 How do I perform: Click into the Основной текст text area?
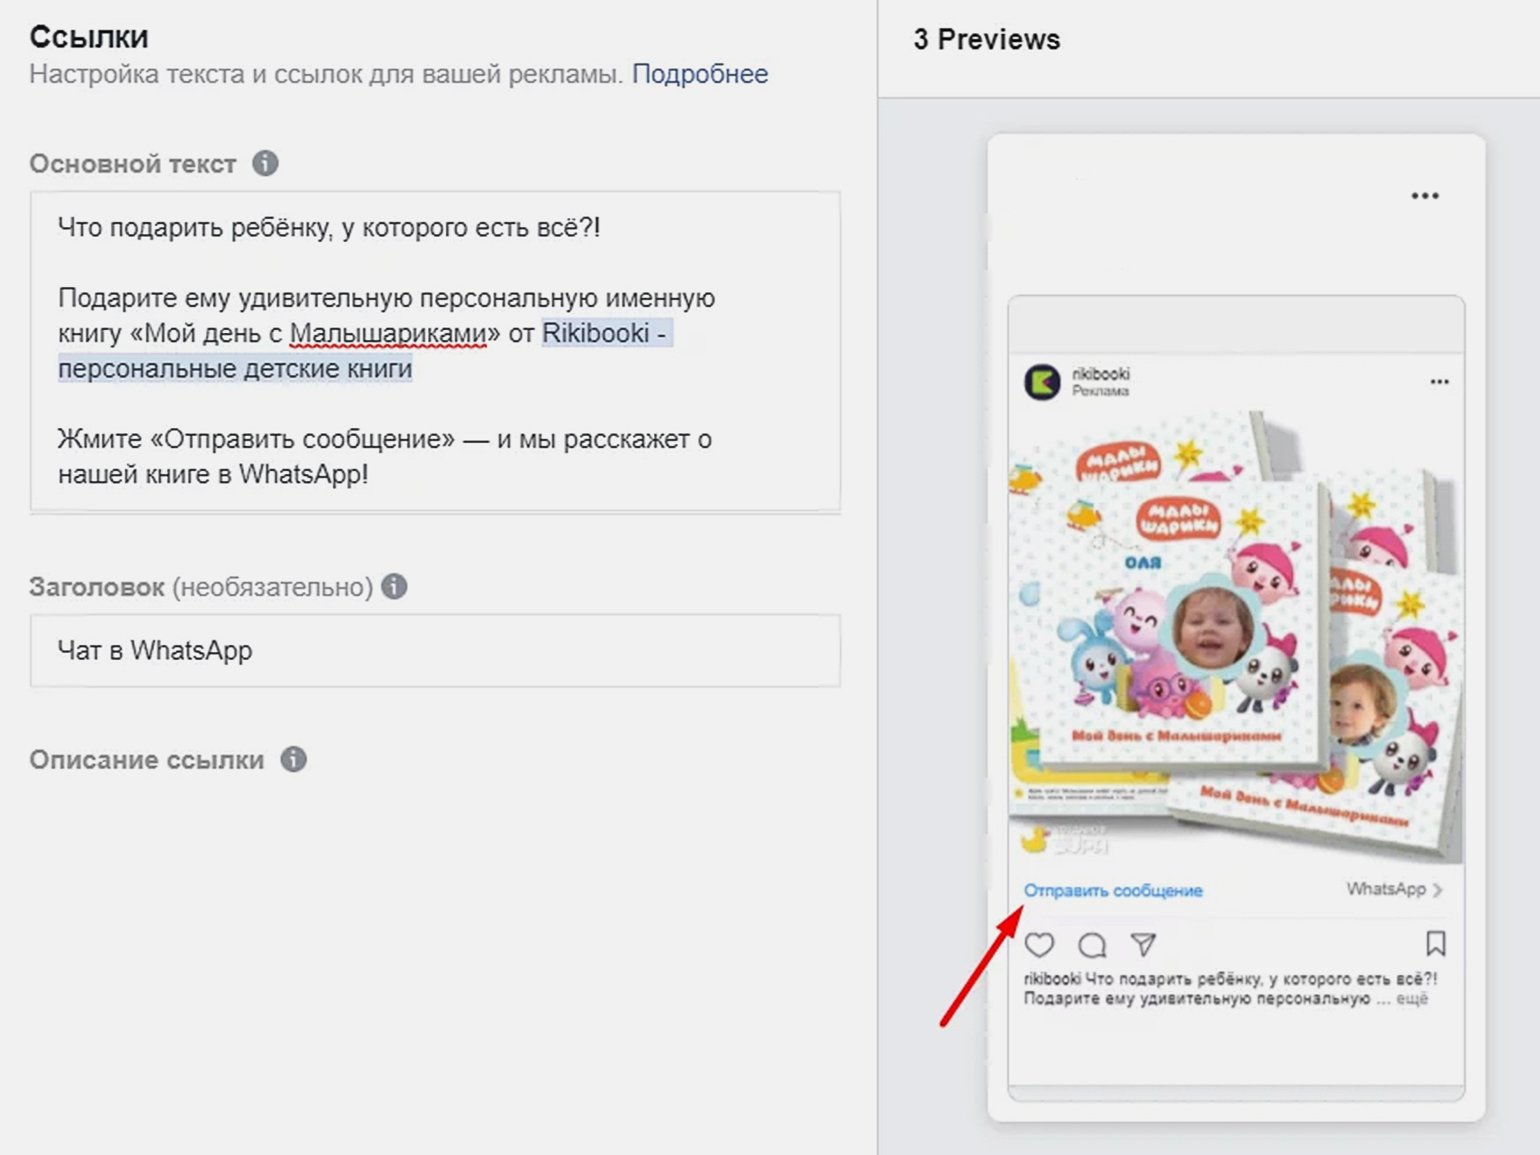[x=435, y=351]
